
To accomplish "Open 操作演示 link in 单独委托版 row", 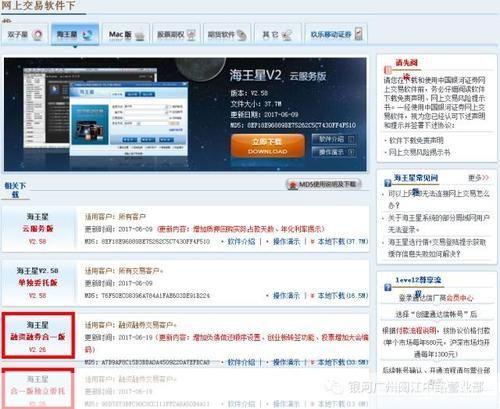I will click(x=286, y=295).
